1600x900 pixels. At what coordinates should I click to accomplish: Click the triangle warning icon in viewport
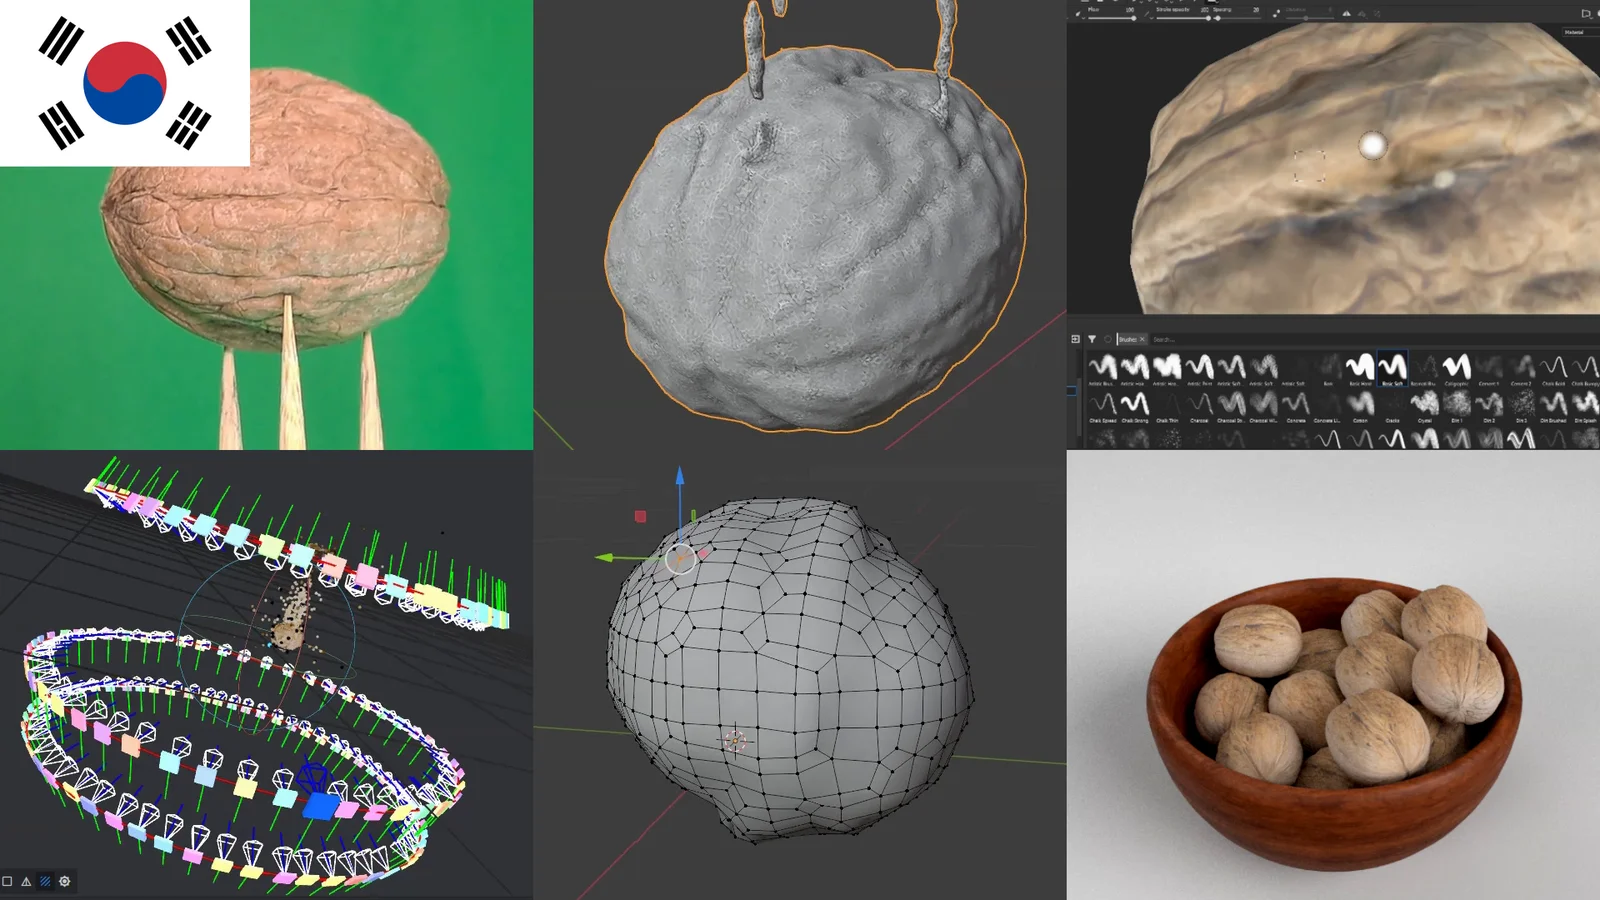coord(26,881)
